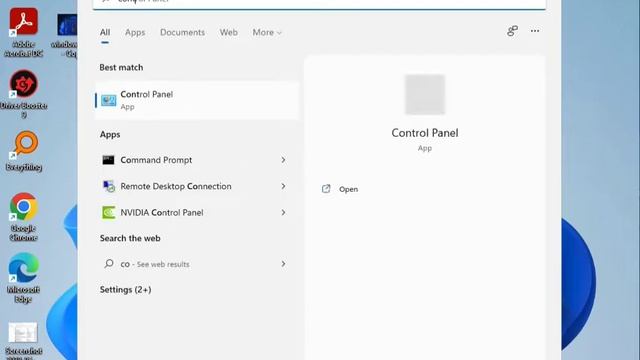The width and height of the screenshot is (640, 360).
Task: Expand the 'co' web results chevron
Action: click(283, 264)
